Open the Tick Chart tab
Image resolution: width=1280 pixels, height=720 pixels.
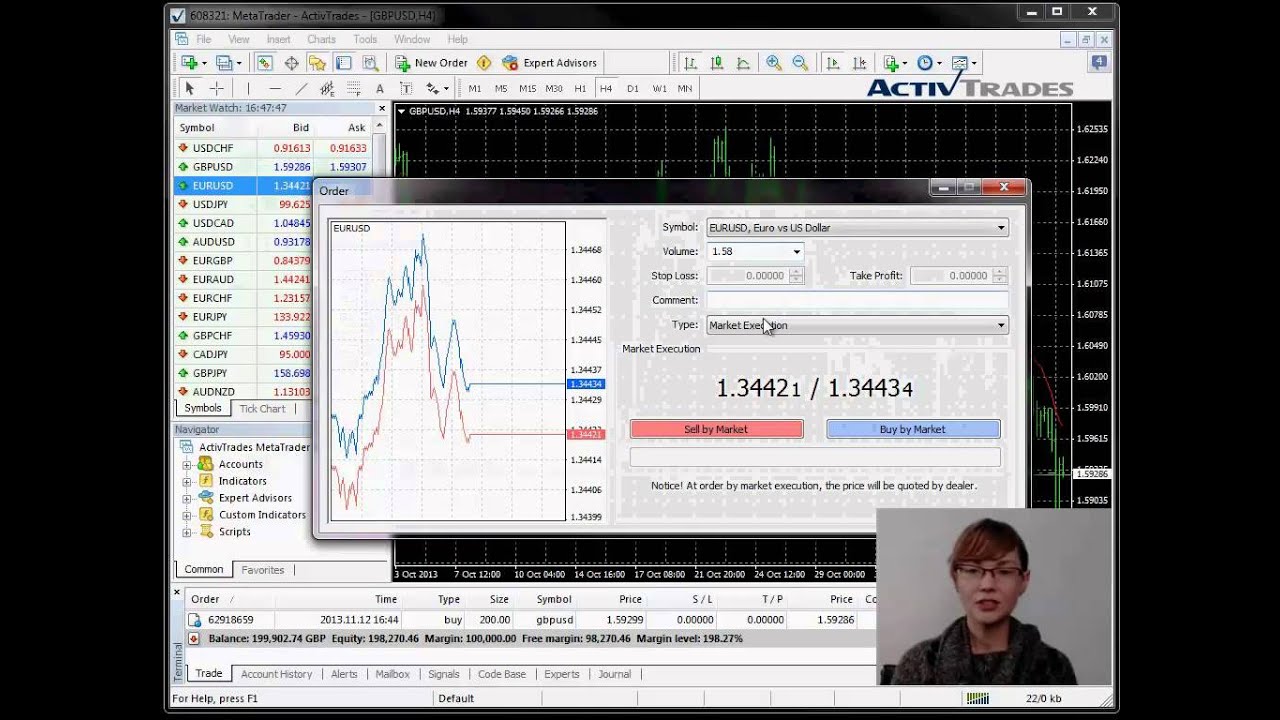(262, 408)
